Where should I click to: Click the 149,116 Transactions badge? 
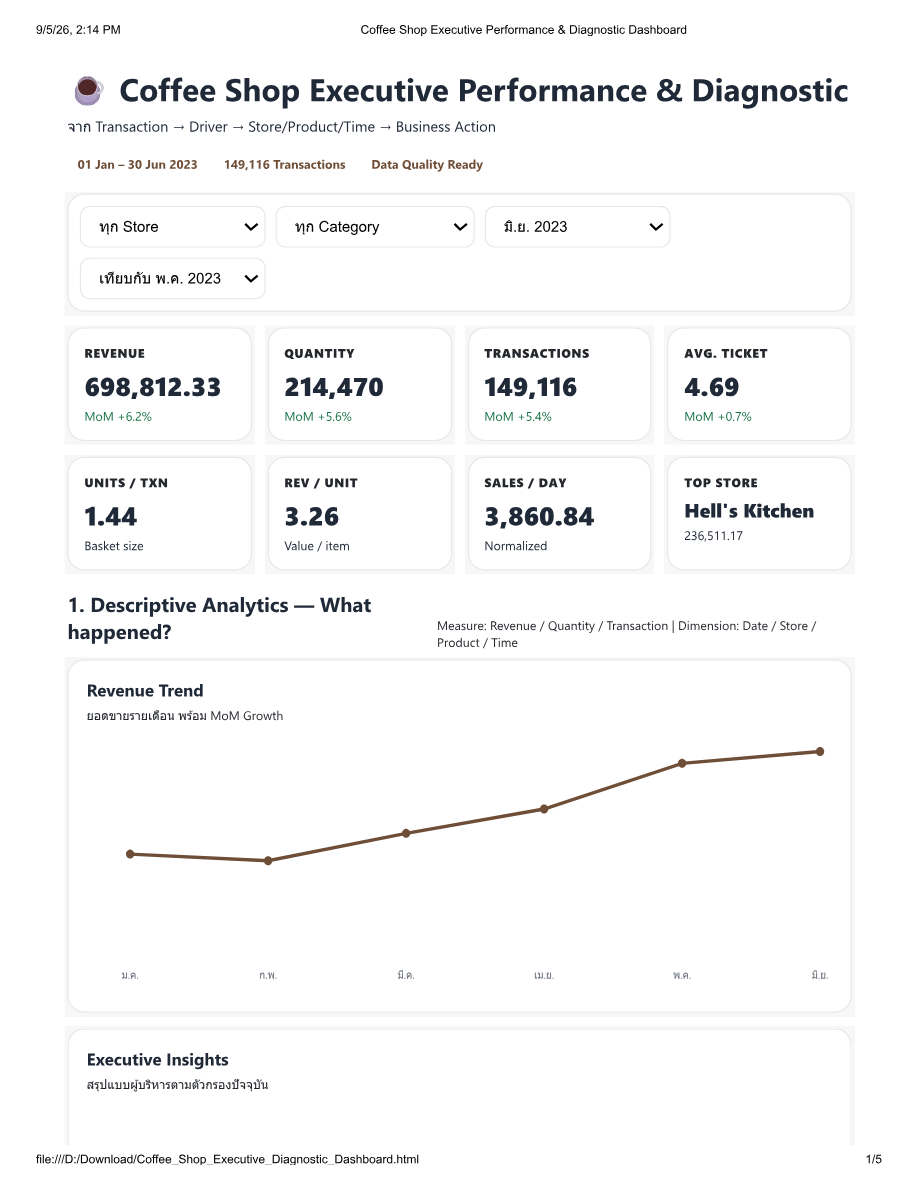[x=285, y=164]
